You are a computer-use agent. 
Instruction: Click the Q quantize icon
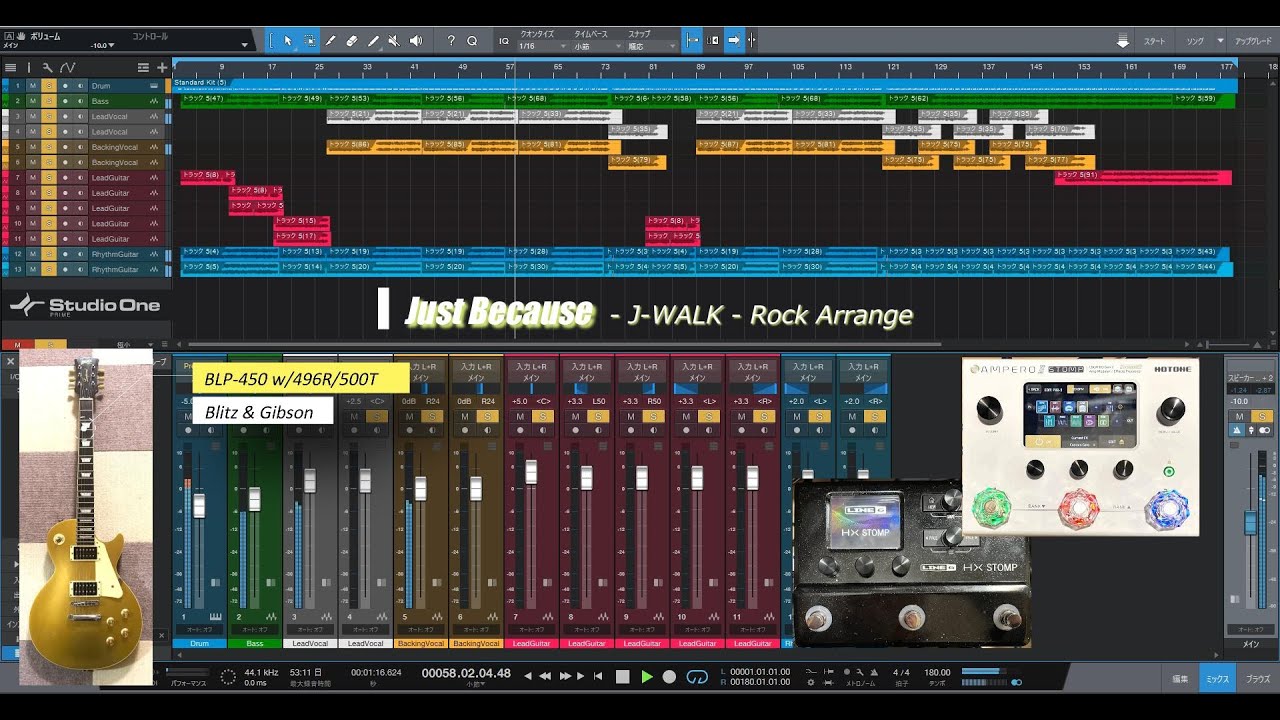(472, 41)
